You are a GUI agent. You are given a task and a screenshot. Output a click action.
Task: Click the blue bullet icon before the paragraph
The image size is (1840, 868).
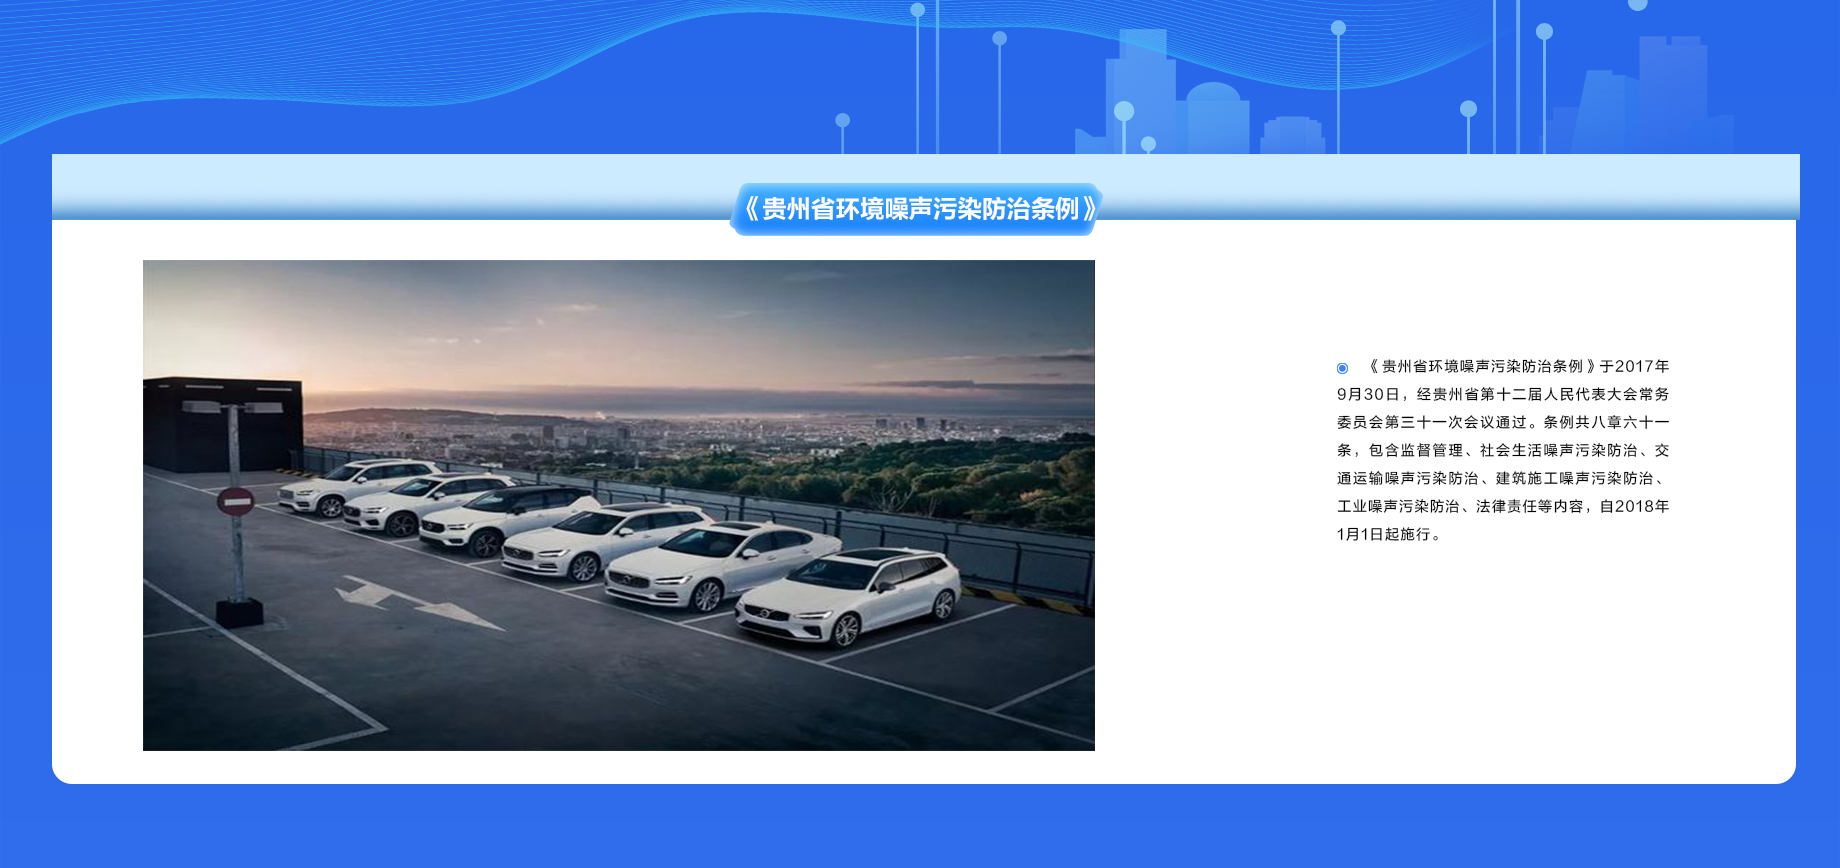1342,368
